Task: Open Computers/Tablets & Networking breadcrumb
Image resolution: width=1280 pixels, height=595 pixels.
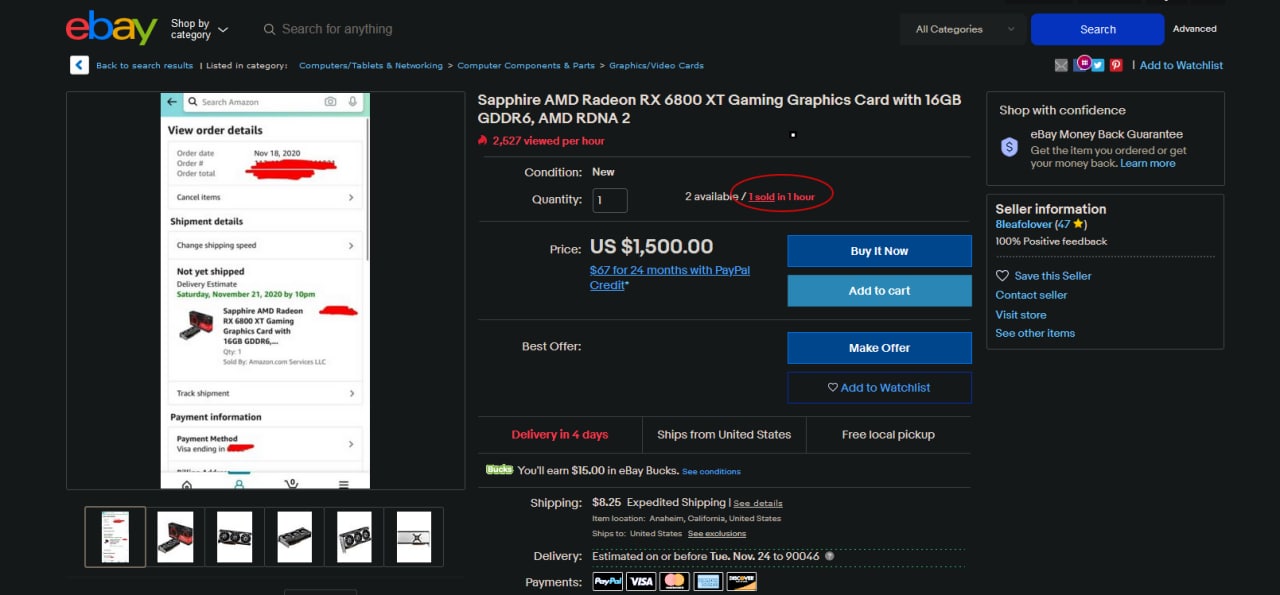Action: (x=371, y=65)
